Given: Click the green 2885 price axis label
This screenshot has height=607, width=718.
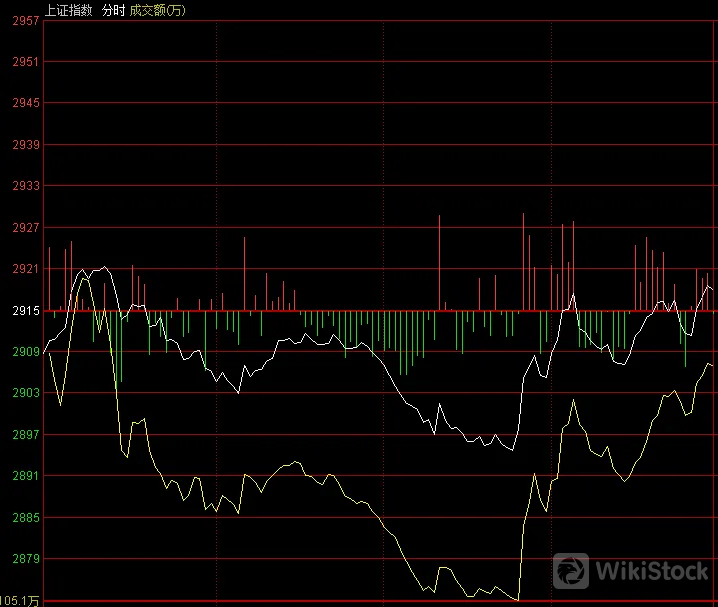Looking at the screenshot, I should tap(26, 518).
